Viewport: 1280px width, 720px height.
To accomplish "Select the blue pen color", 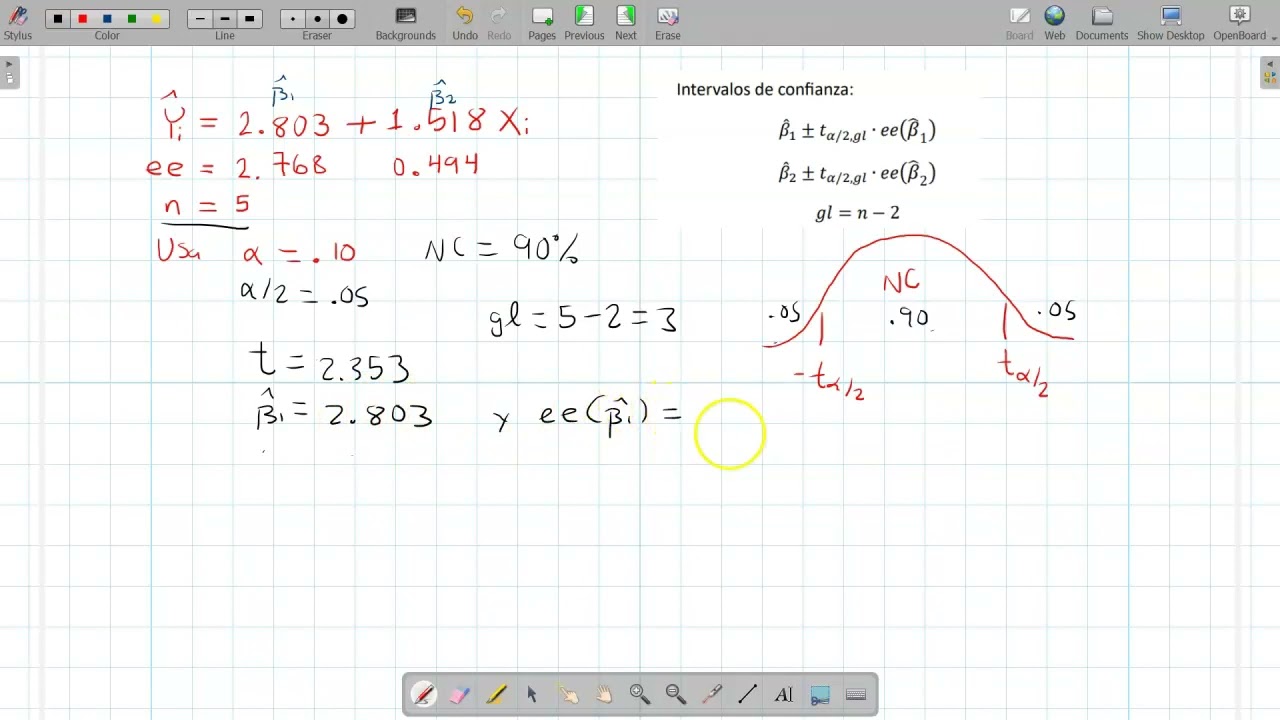I will pos(107,19).
